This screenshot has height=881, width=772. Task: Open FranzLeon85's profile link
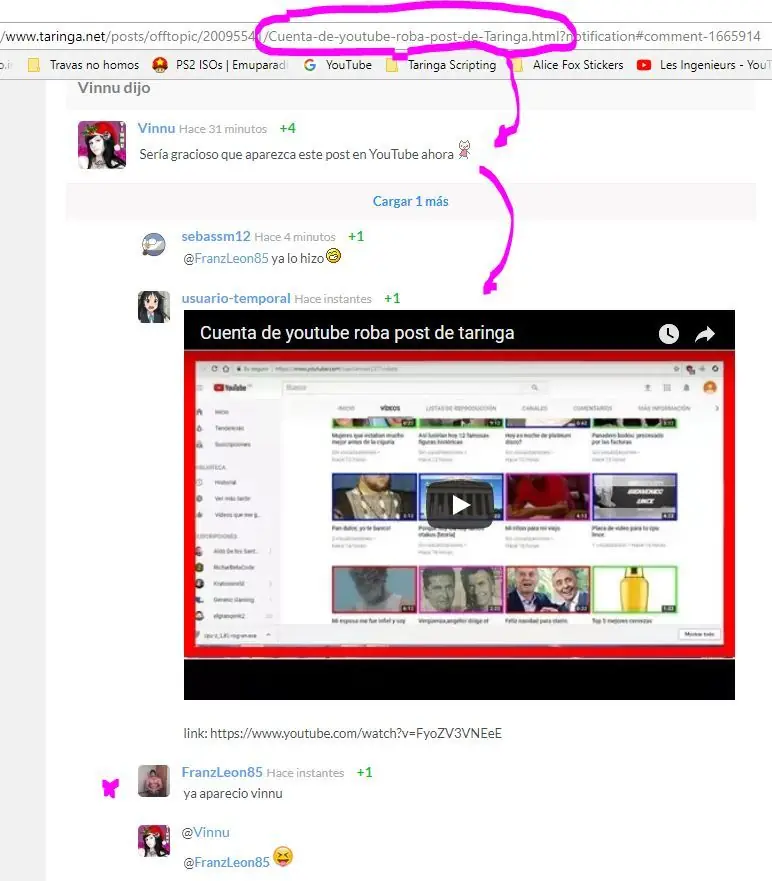tap(222, 773)
